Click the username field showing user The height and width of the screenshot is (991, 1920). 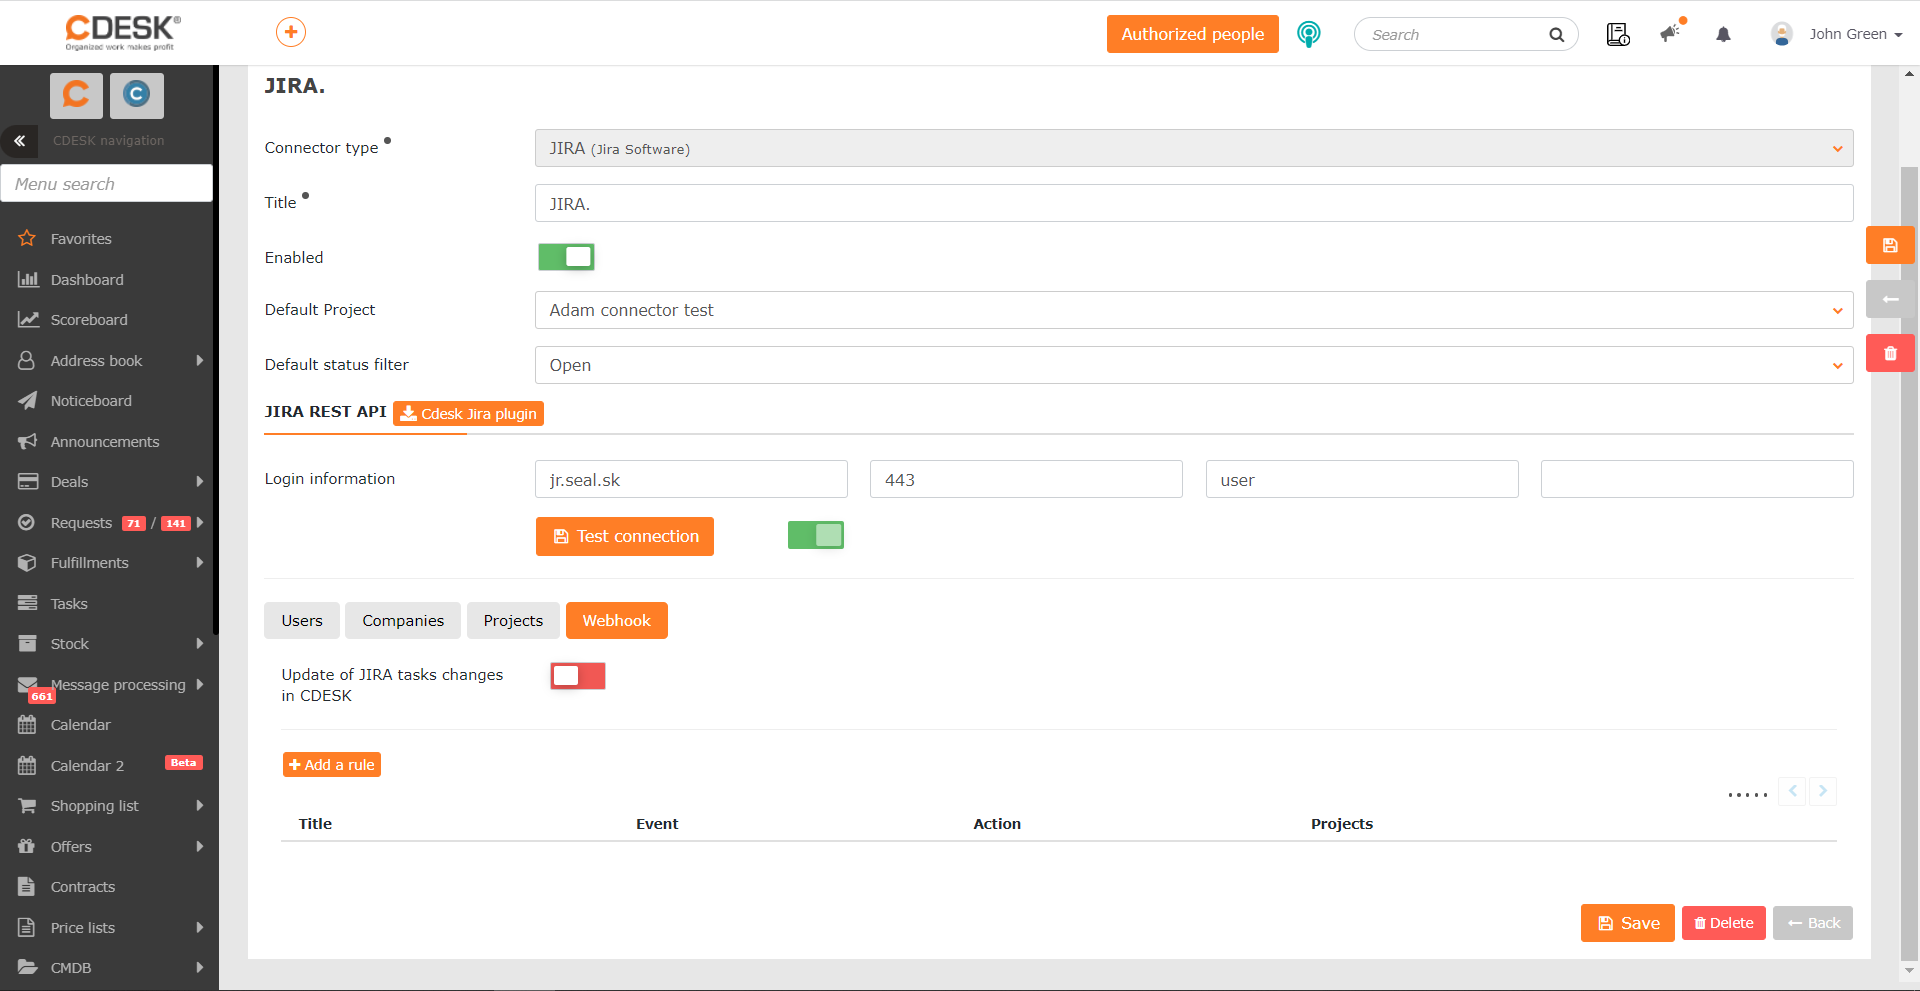pos(1362,479)
